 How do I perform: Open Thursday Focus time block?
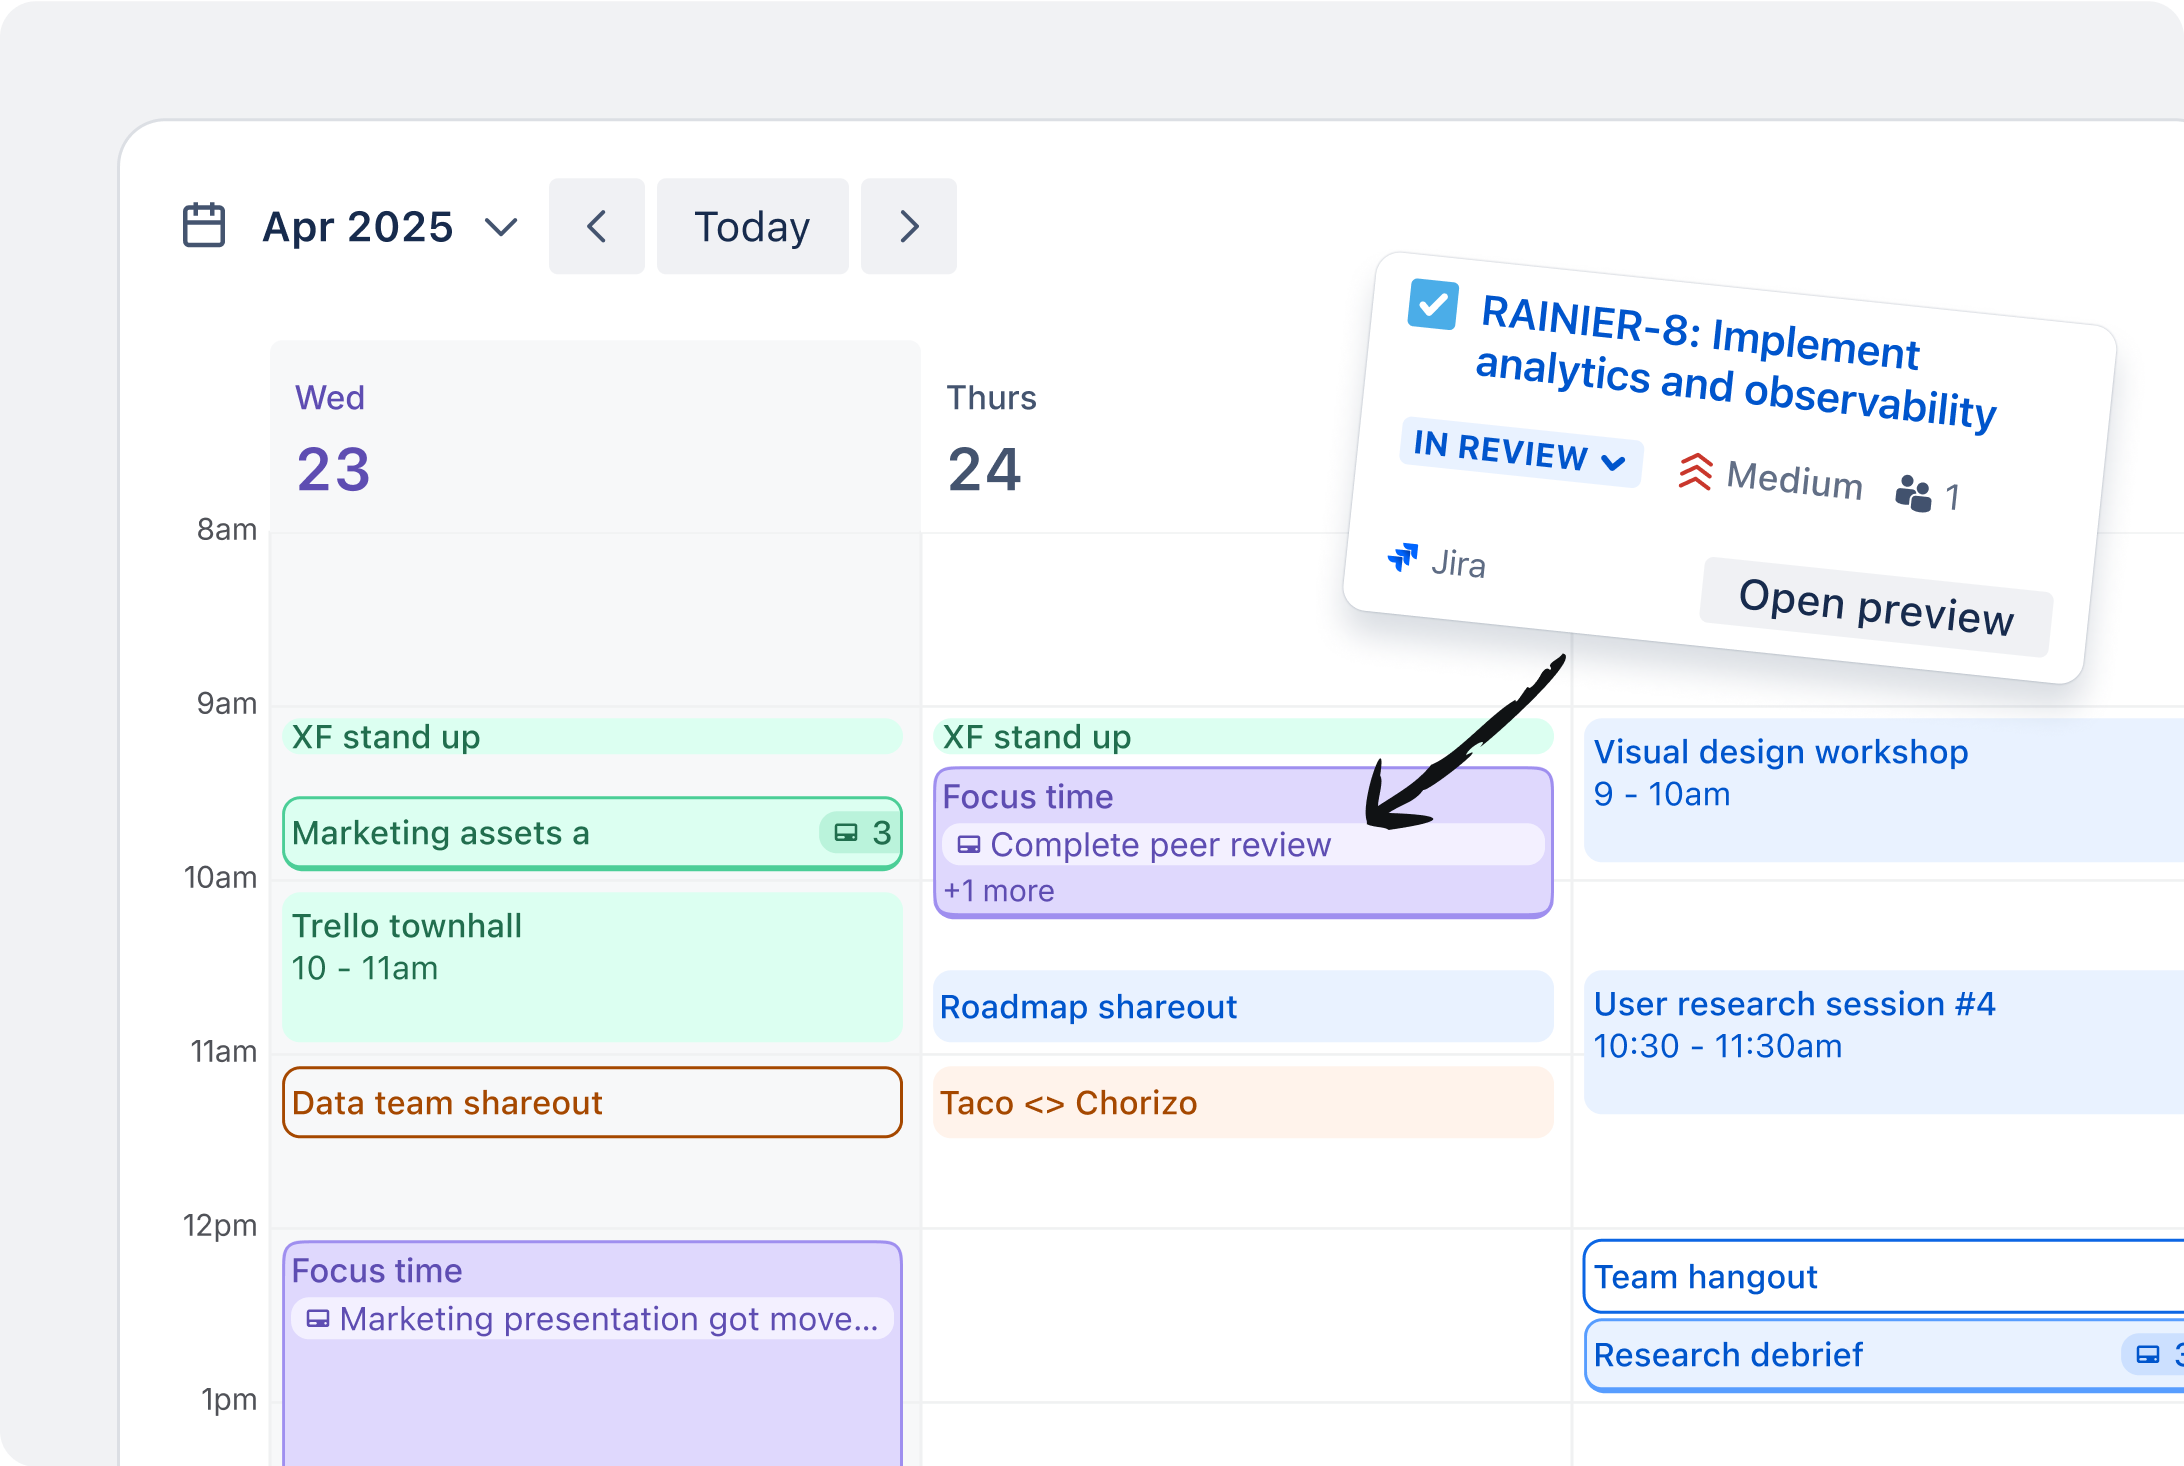point(1243,842)
